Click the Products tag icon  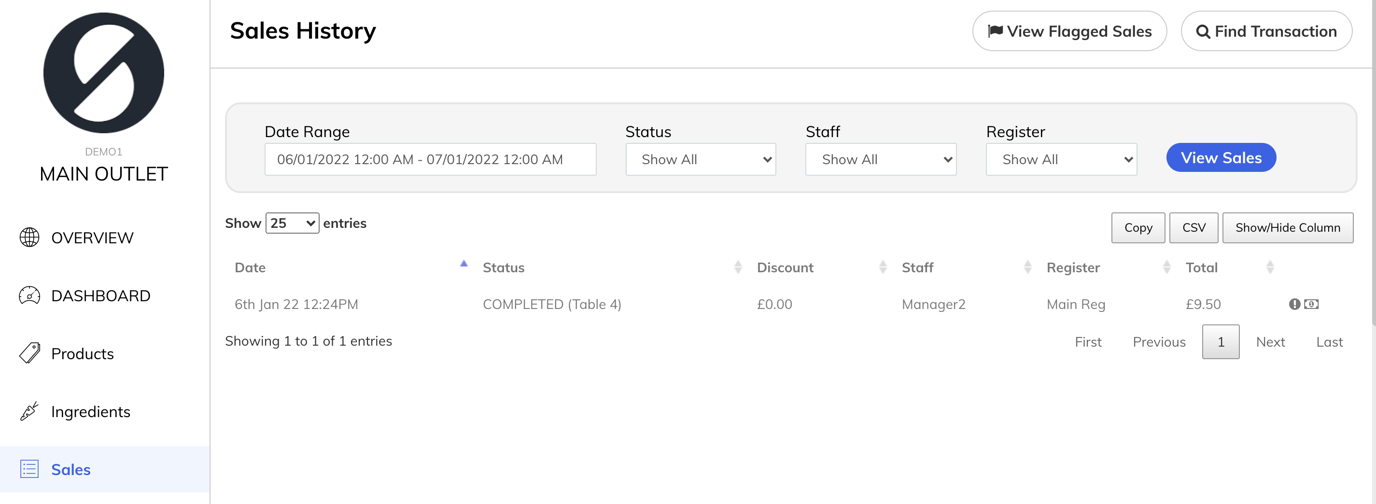click(x=29, y=353)
